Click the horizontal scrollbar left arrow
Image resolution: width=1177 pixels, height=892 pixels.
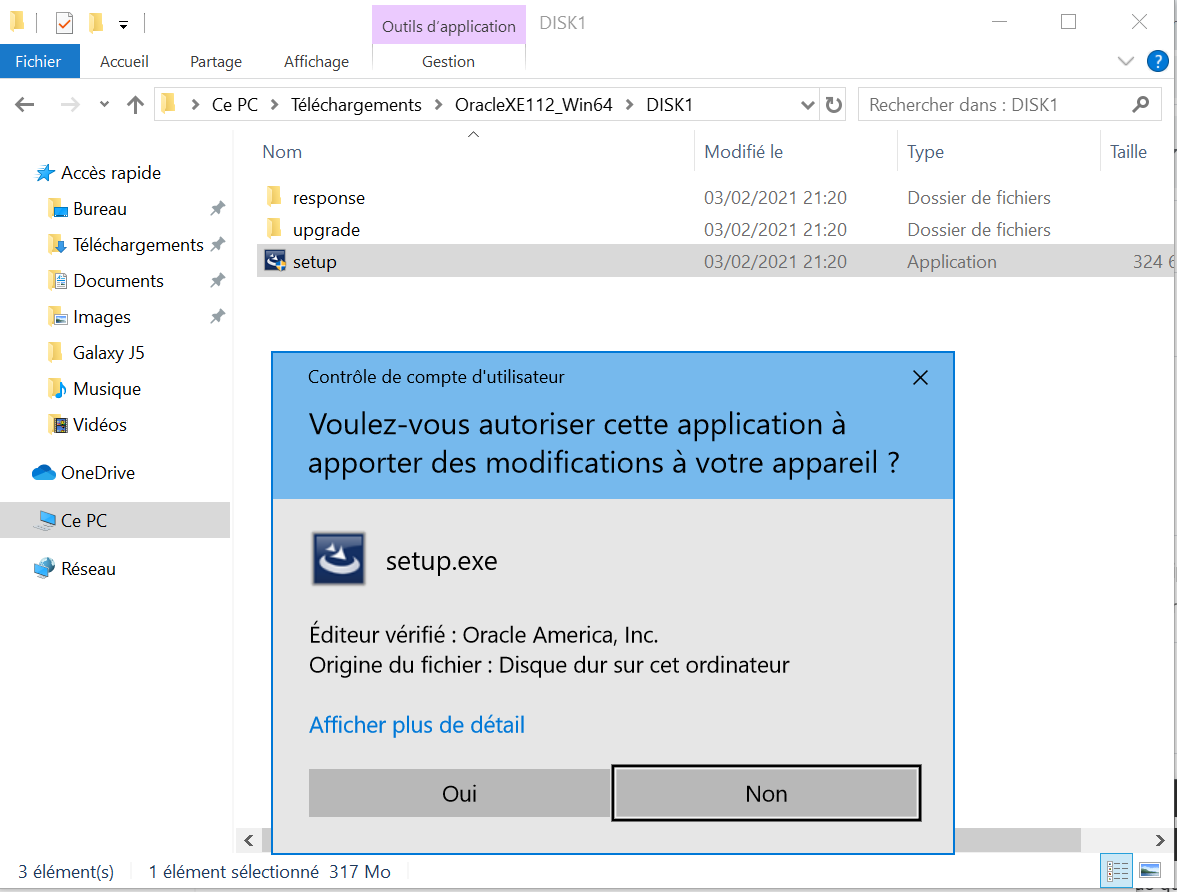click(x=248, y=840)
